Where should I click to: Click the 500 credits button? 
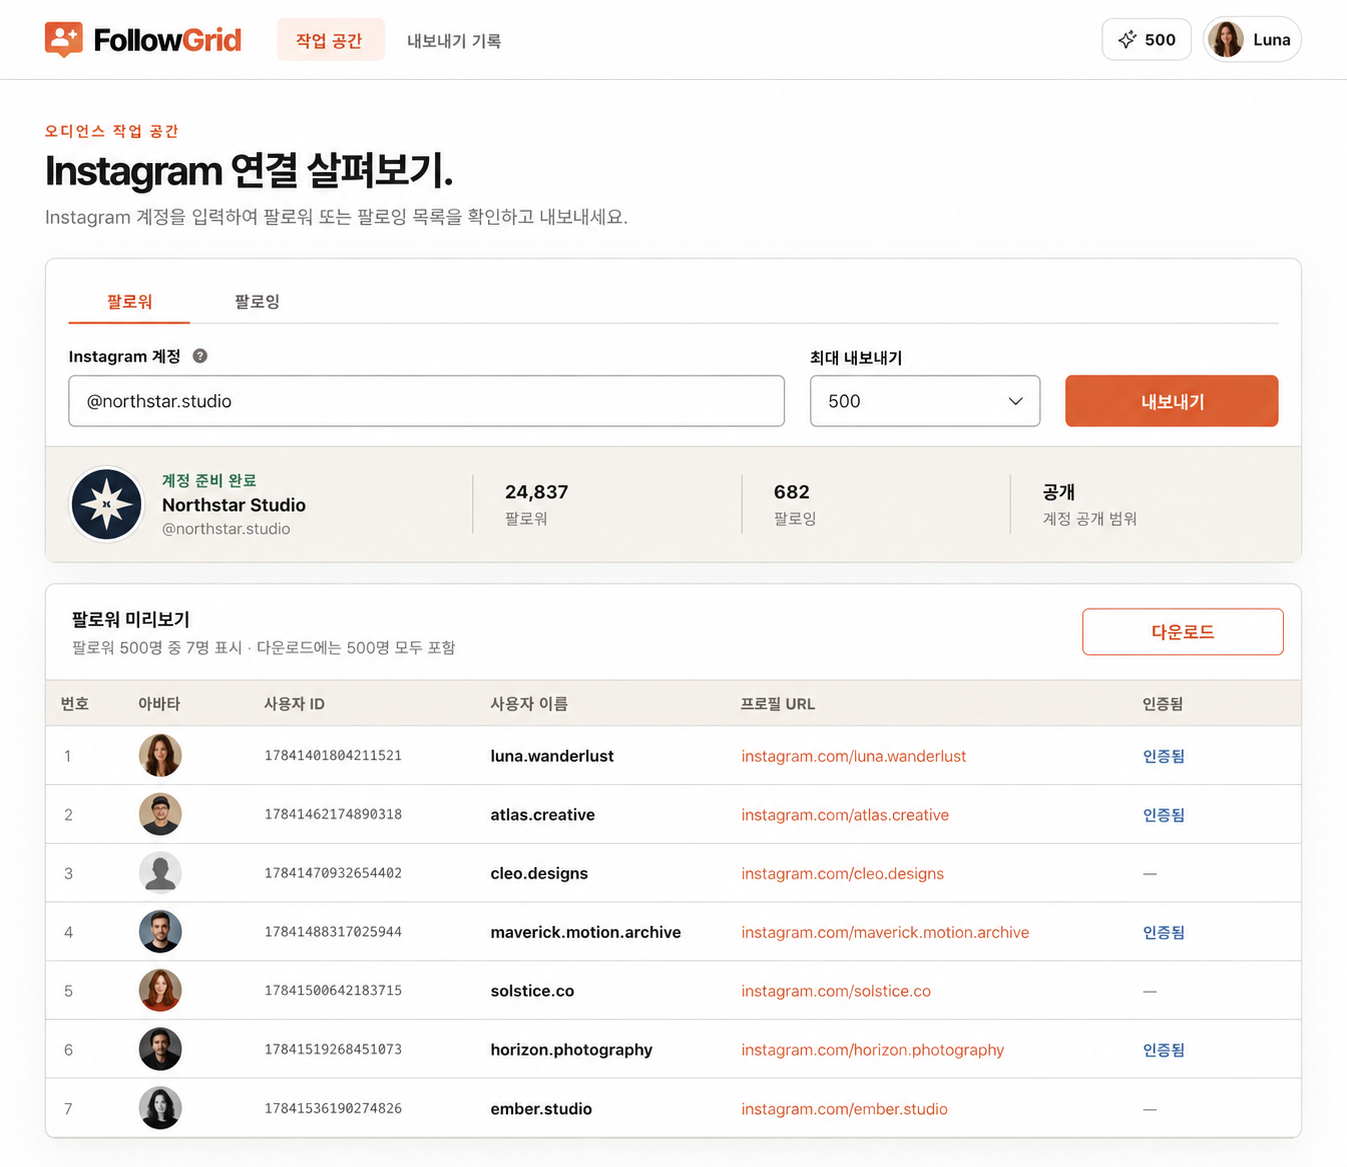pyautogui.click(x=1147, y=40)
